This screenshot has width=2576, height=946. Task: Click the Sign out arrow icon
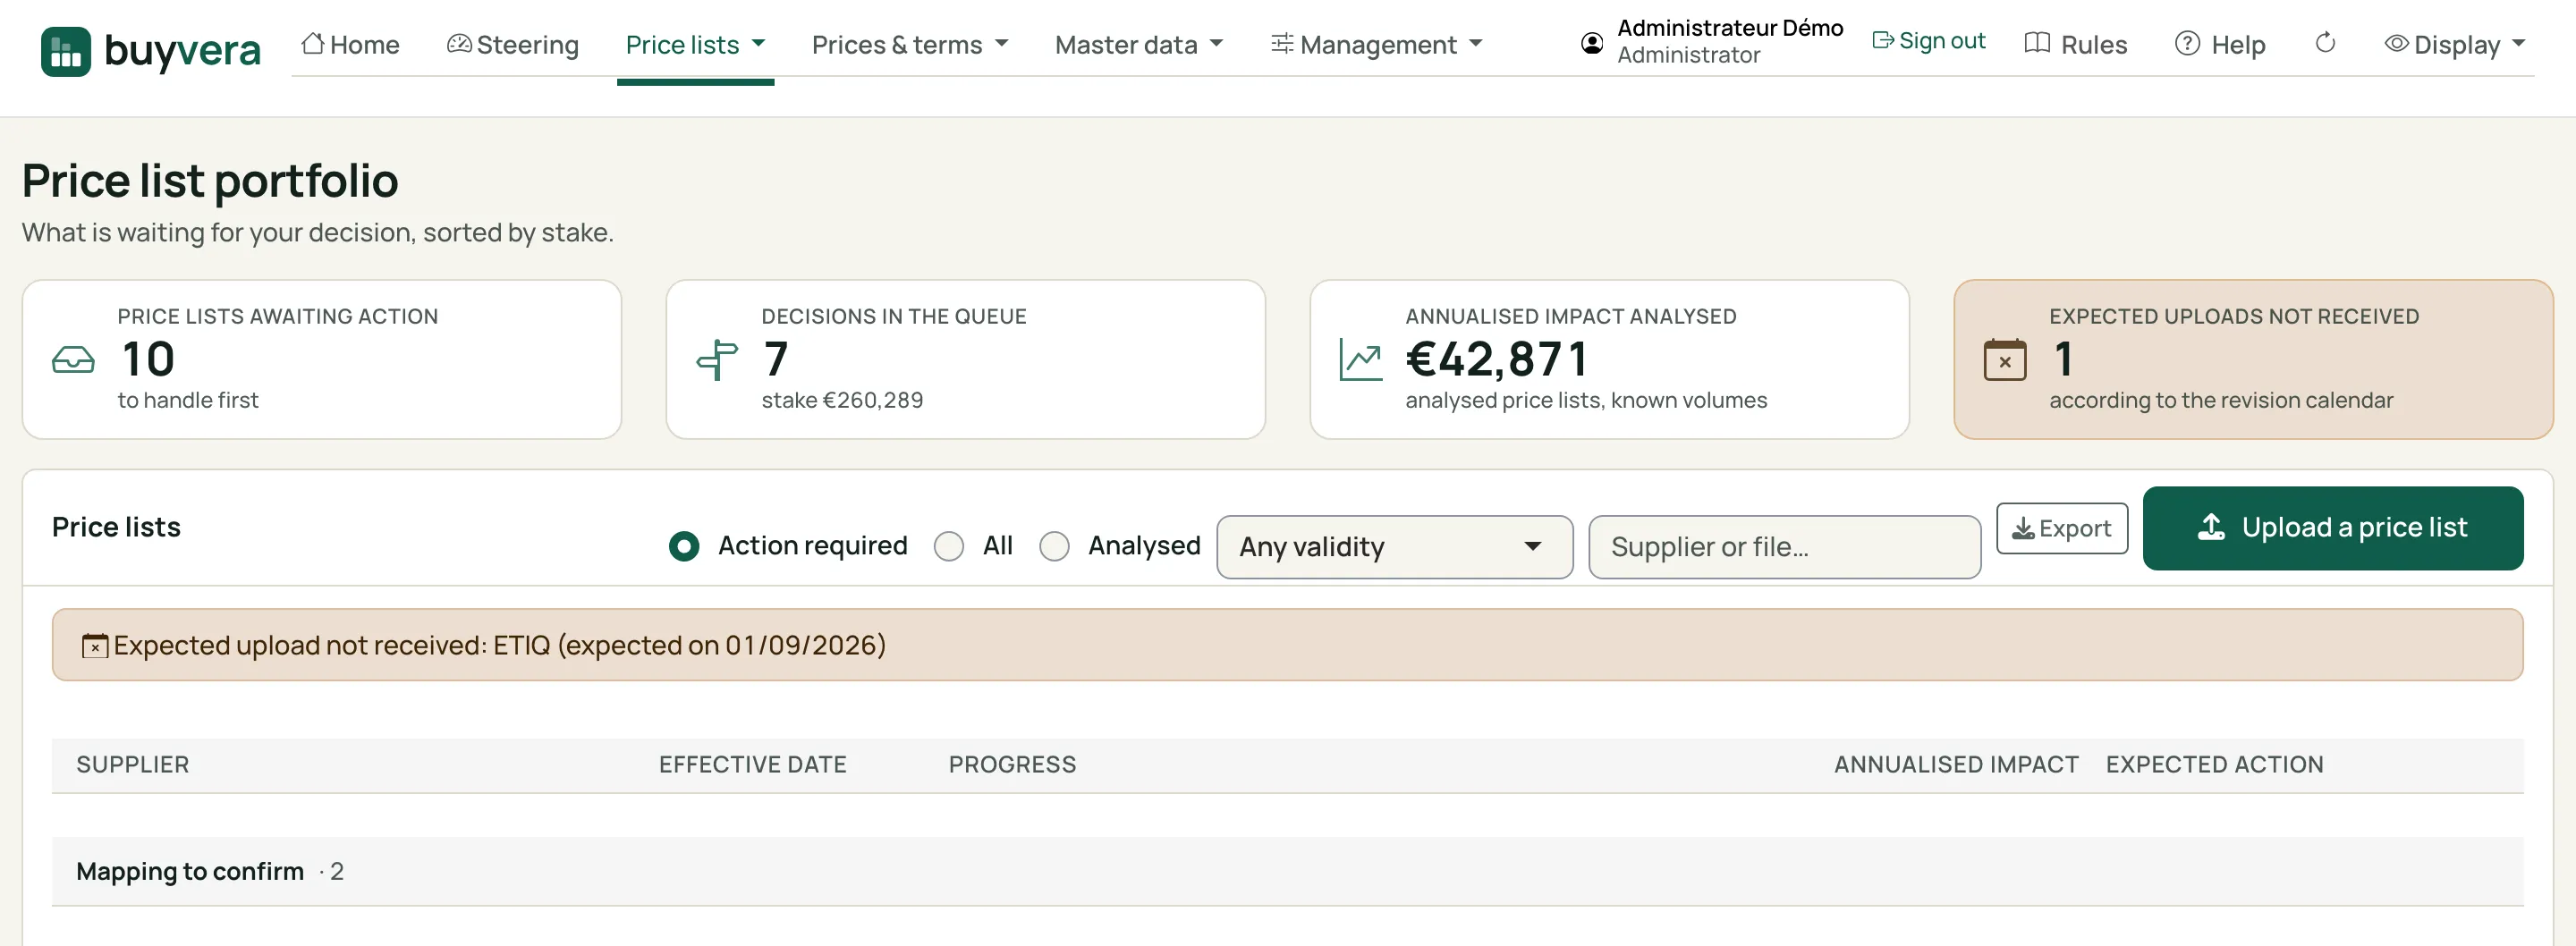point(1883,40)
